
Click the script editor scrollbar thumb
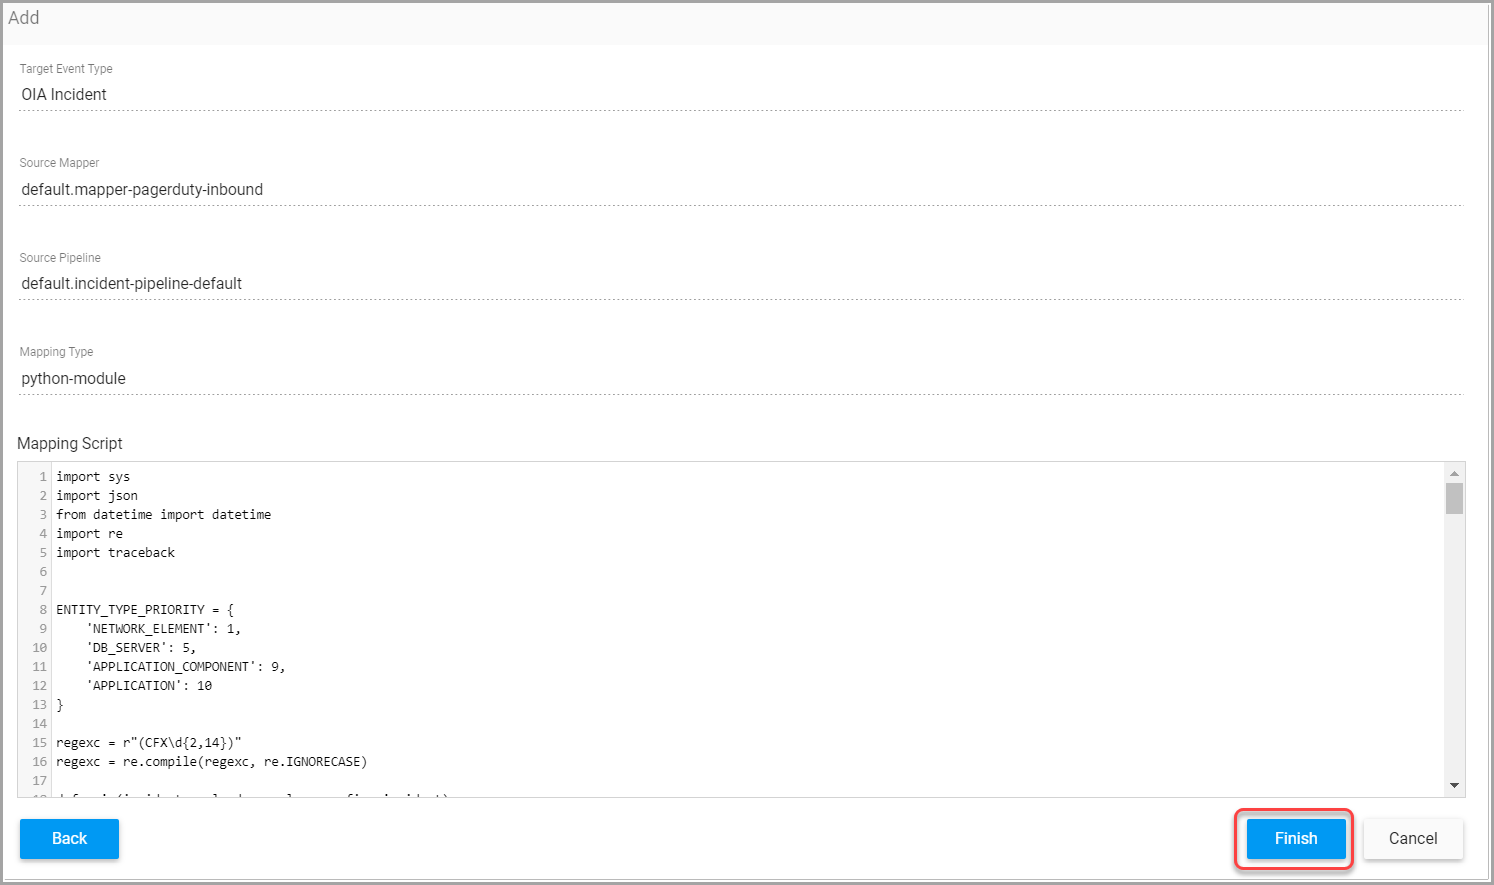coord(1454,498)
